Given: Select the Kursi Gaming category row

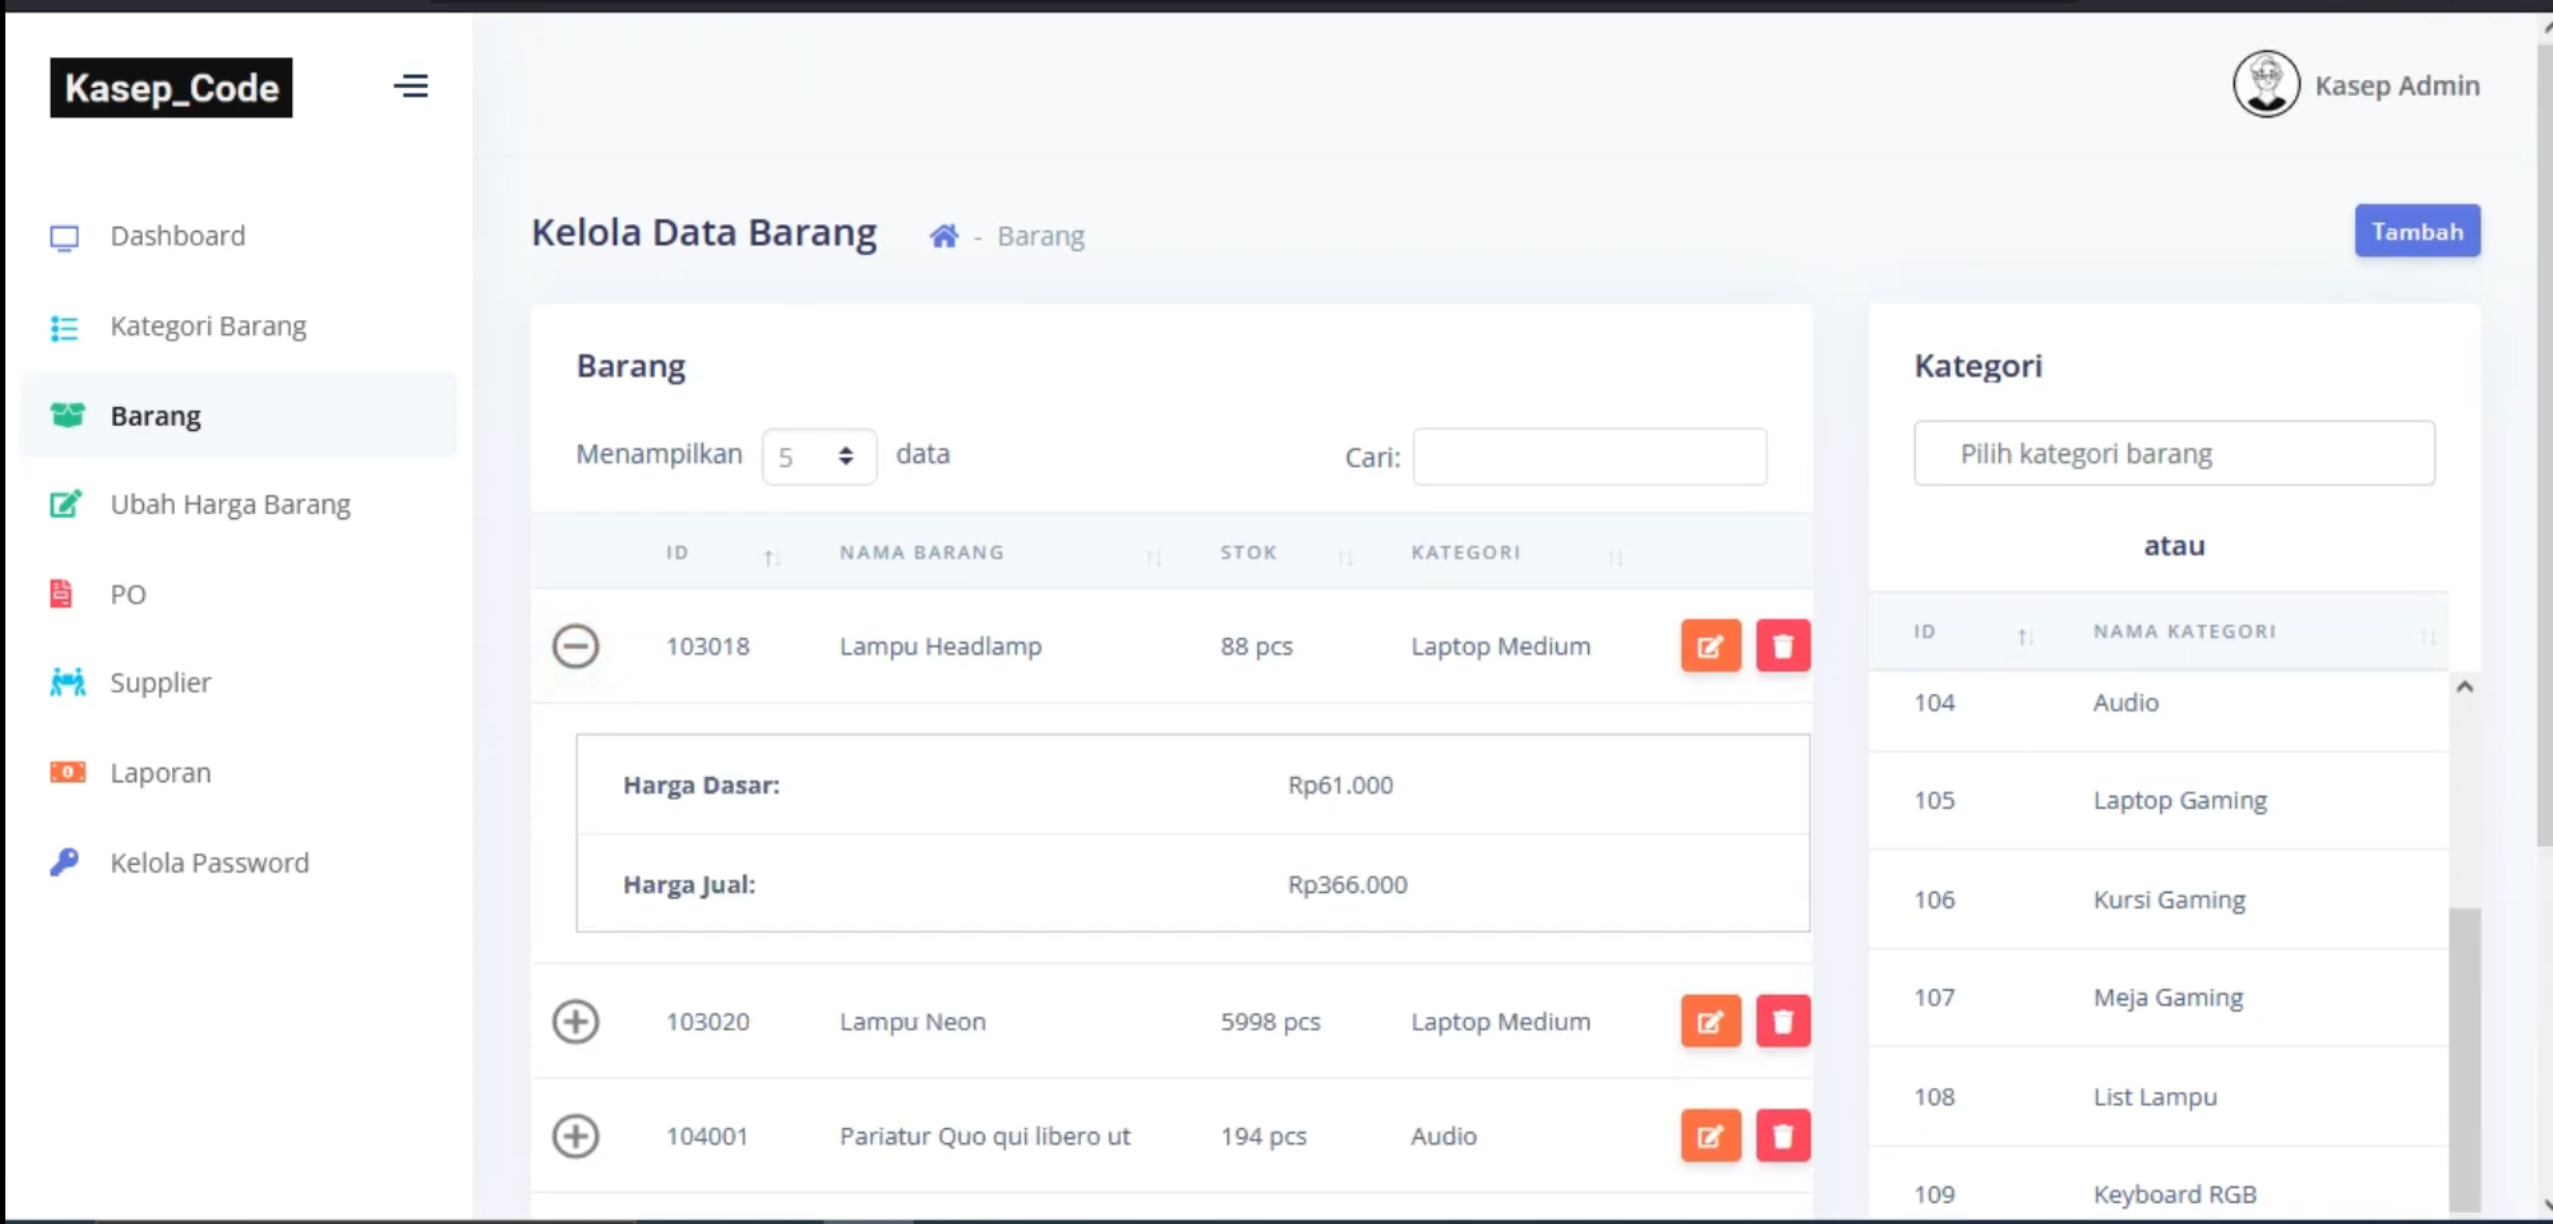Looking at the screenshot, I should [x=2158, y=899].
